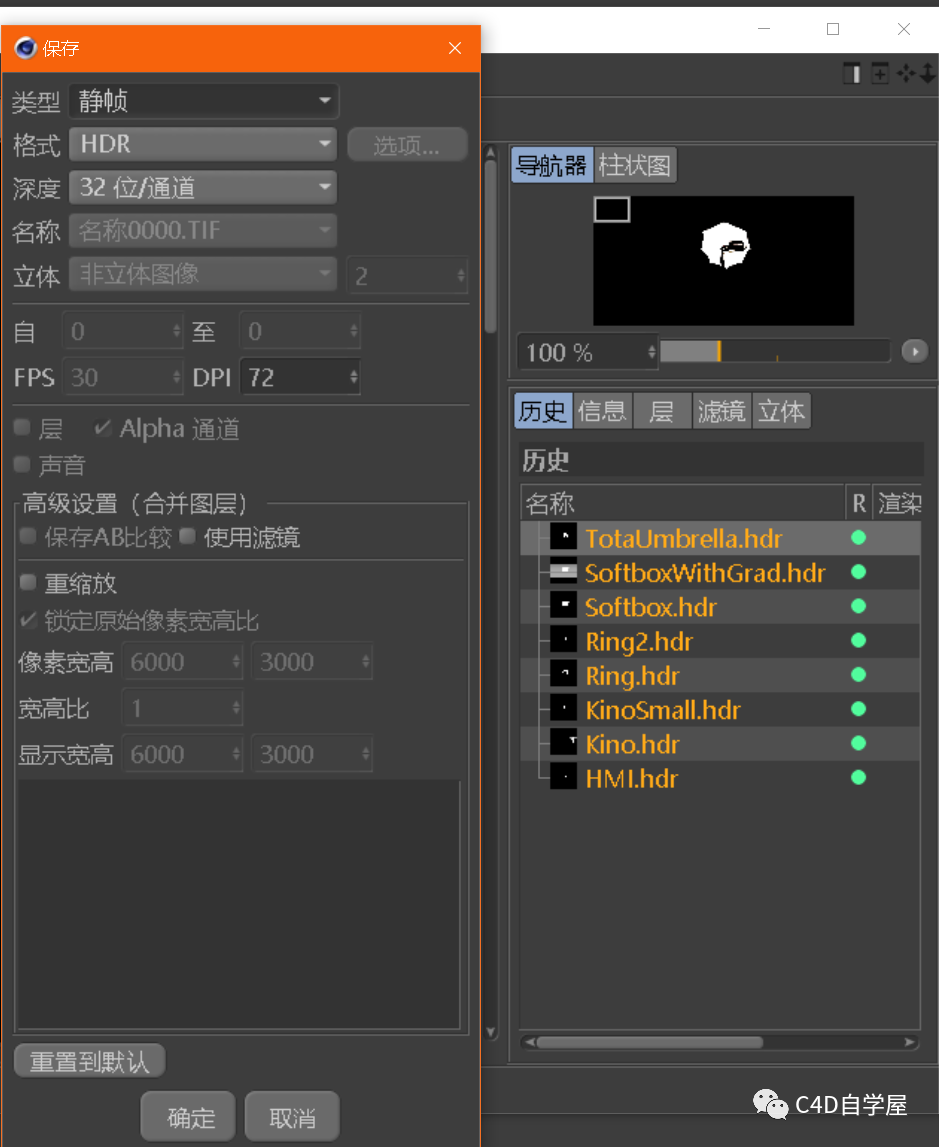Confirm save with 确定 button
The height and width of the screenshot is (1147, 939).
point(188,1116)
